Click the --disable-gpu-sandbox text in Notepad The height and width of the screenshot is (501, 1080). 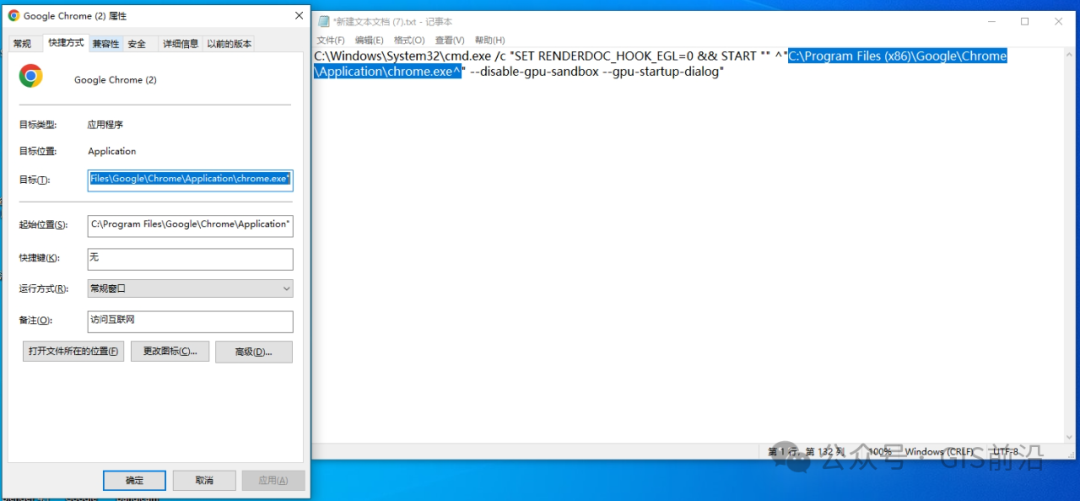(x=534, y=72)
